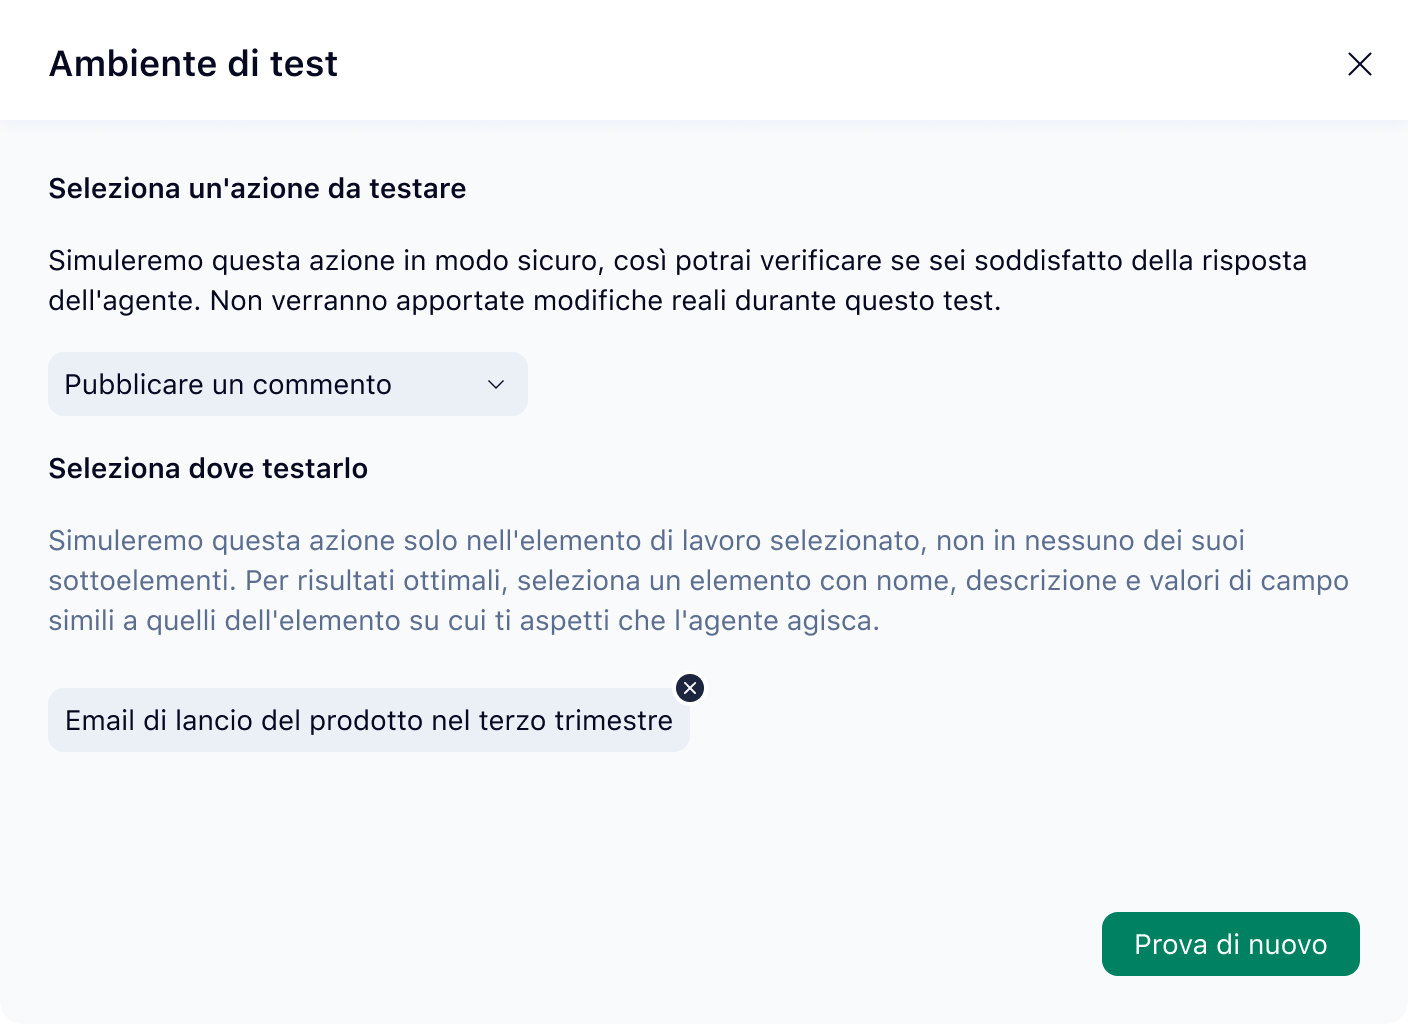The image size is (1408, 1024).
Task: Open the 'Pubblicare un commento' action dropdown
Action: (288, 384)
